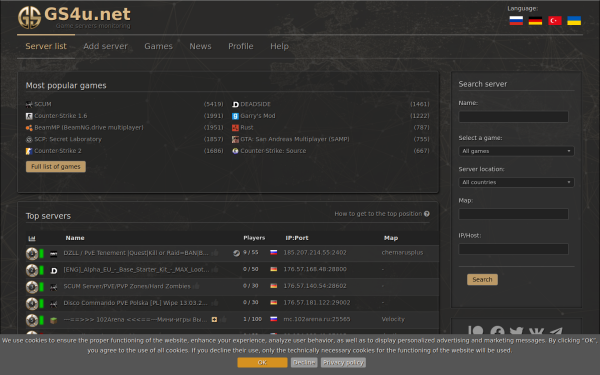Open the Profile menu item
The height and width of the screenshot is (375, 600).
[x=241, y=46]
